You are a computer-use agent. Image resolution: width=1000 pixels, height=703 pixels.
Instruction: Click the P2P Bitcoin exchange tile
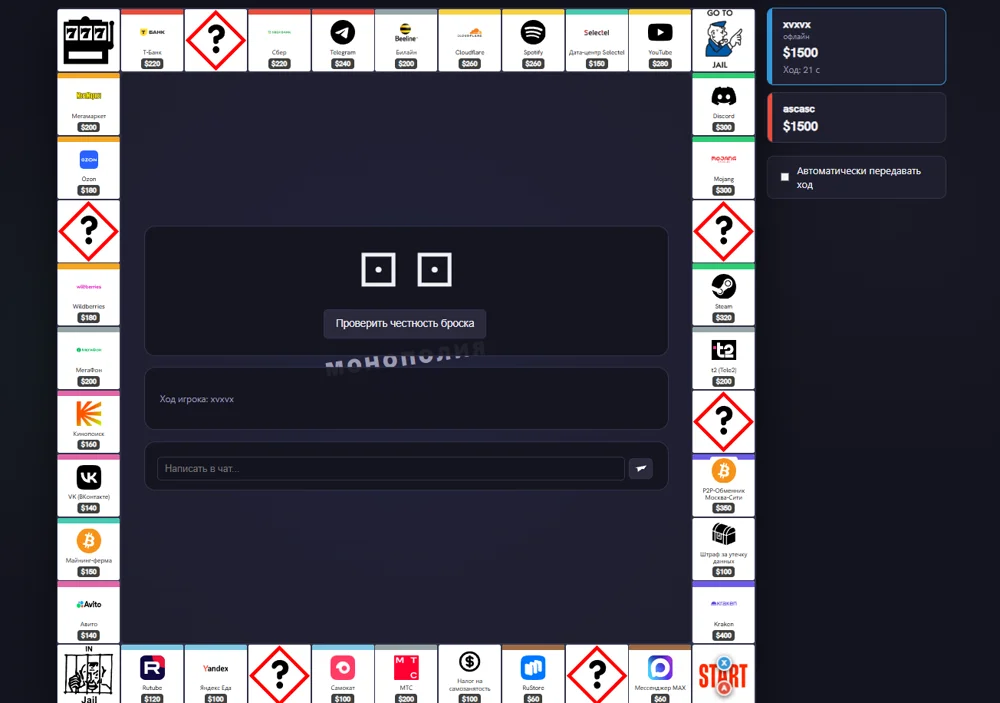(723, 485)
